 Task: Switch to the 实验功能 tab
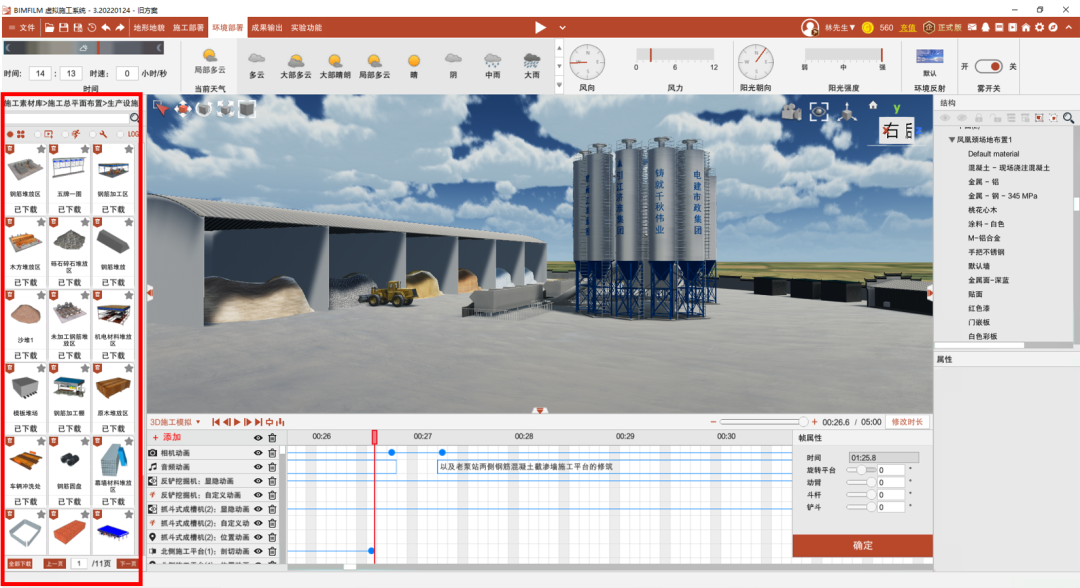306,28
